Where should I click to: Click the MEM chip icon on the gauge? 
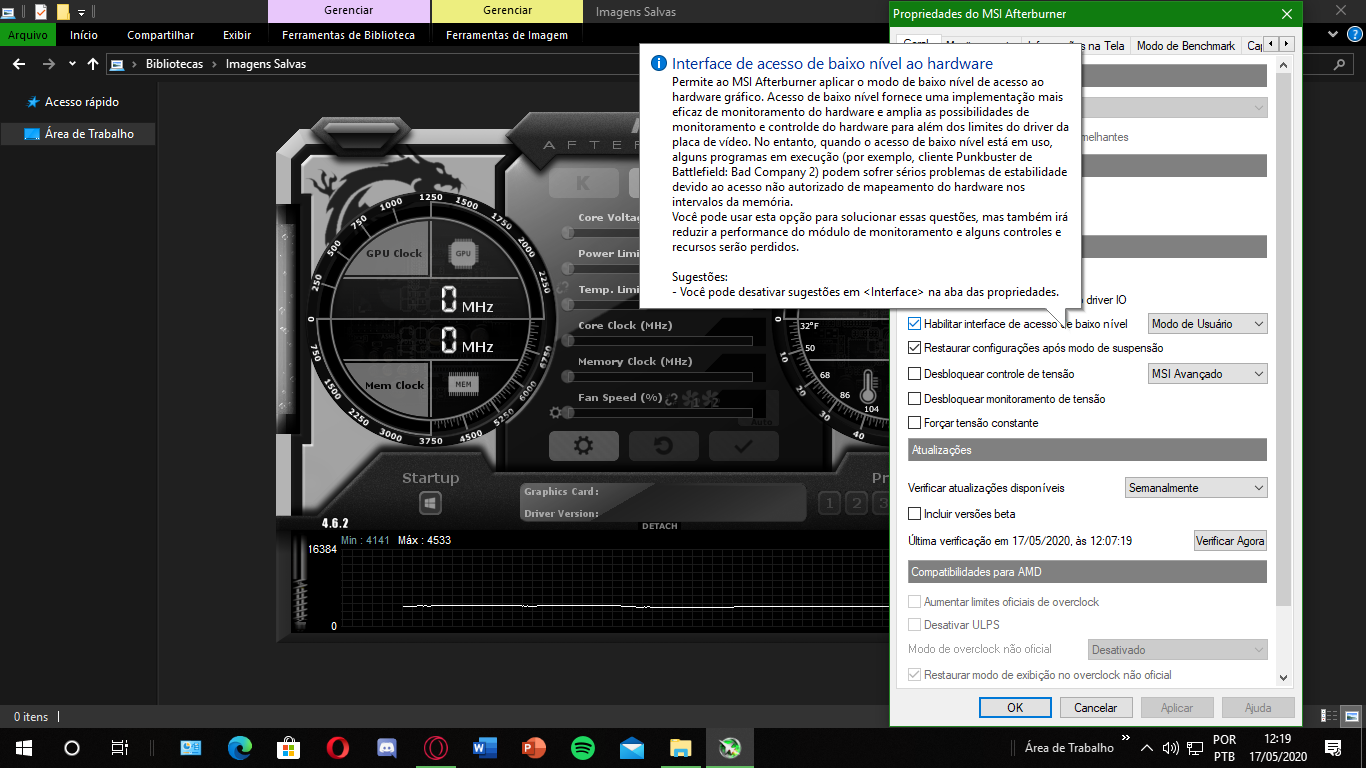(x=463, y=384)
